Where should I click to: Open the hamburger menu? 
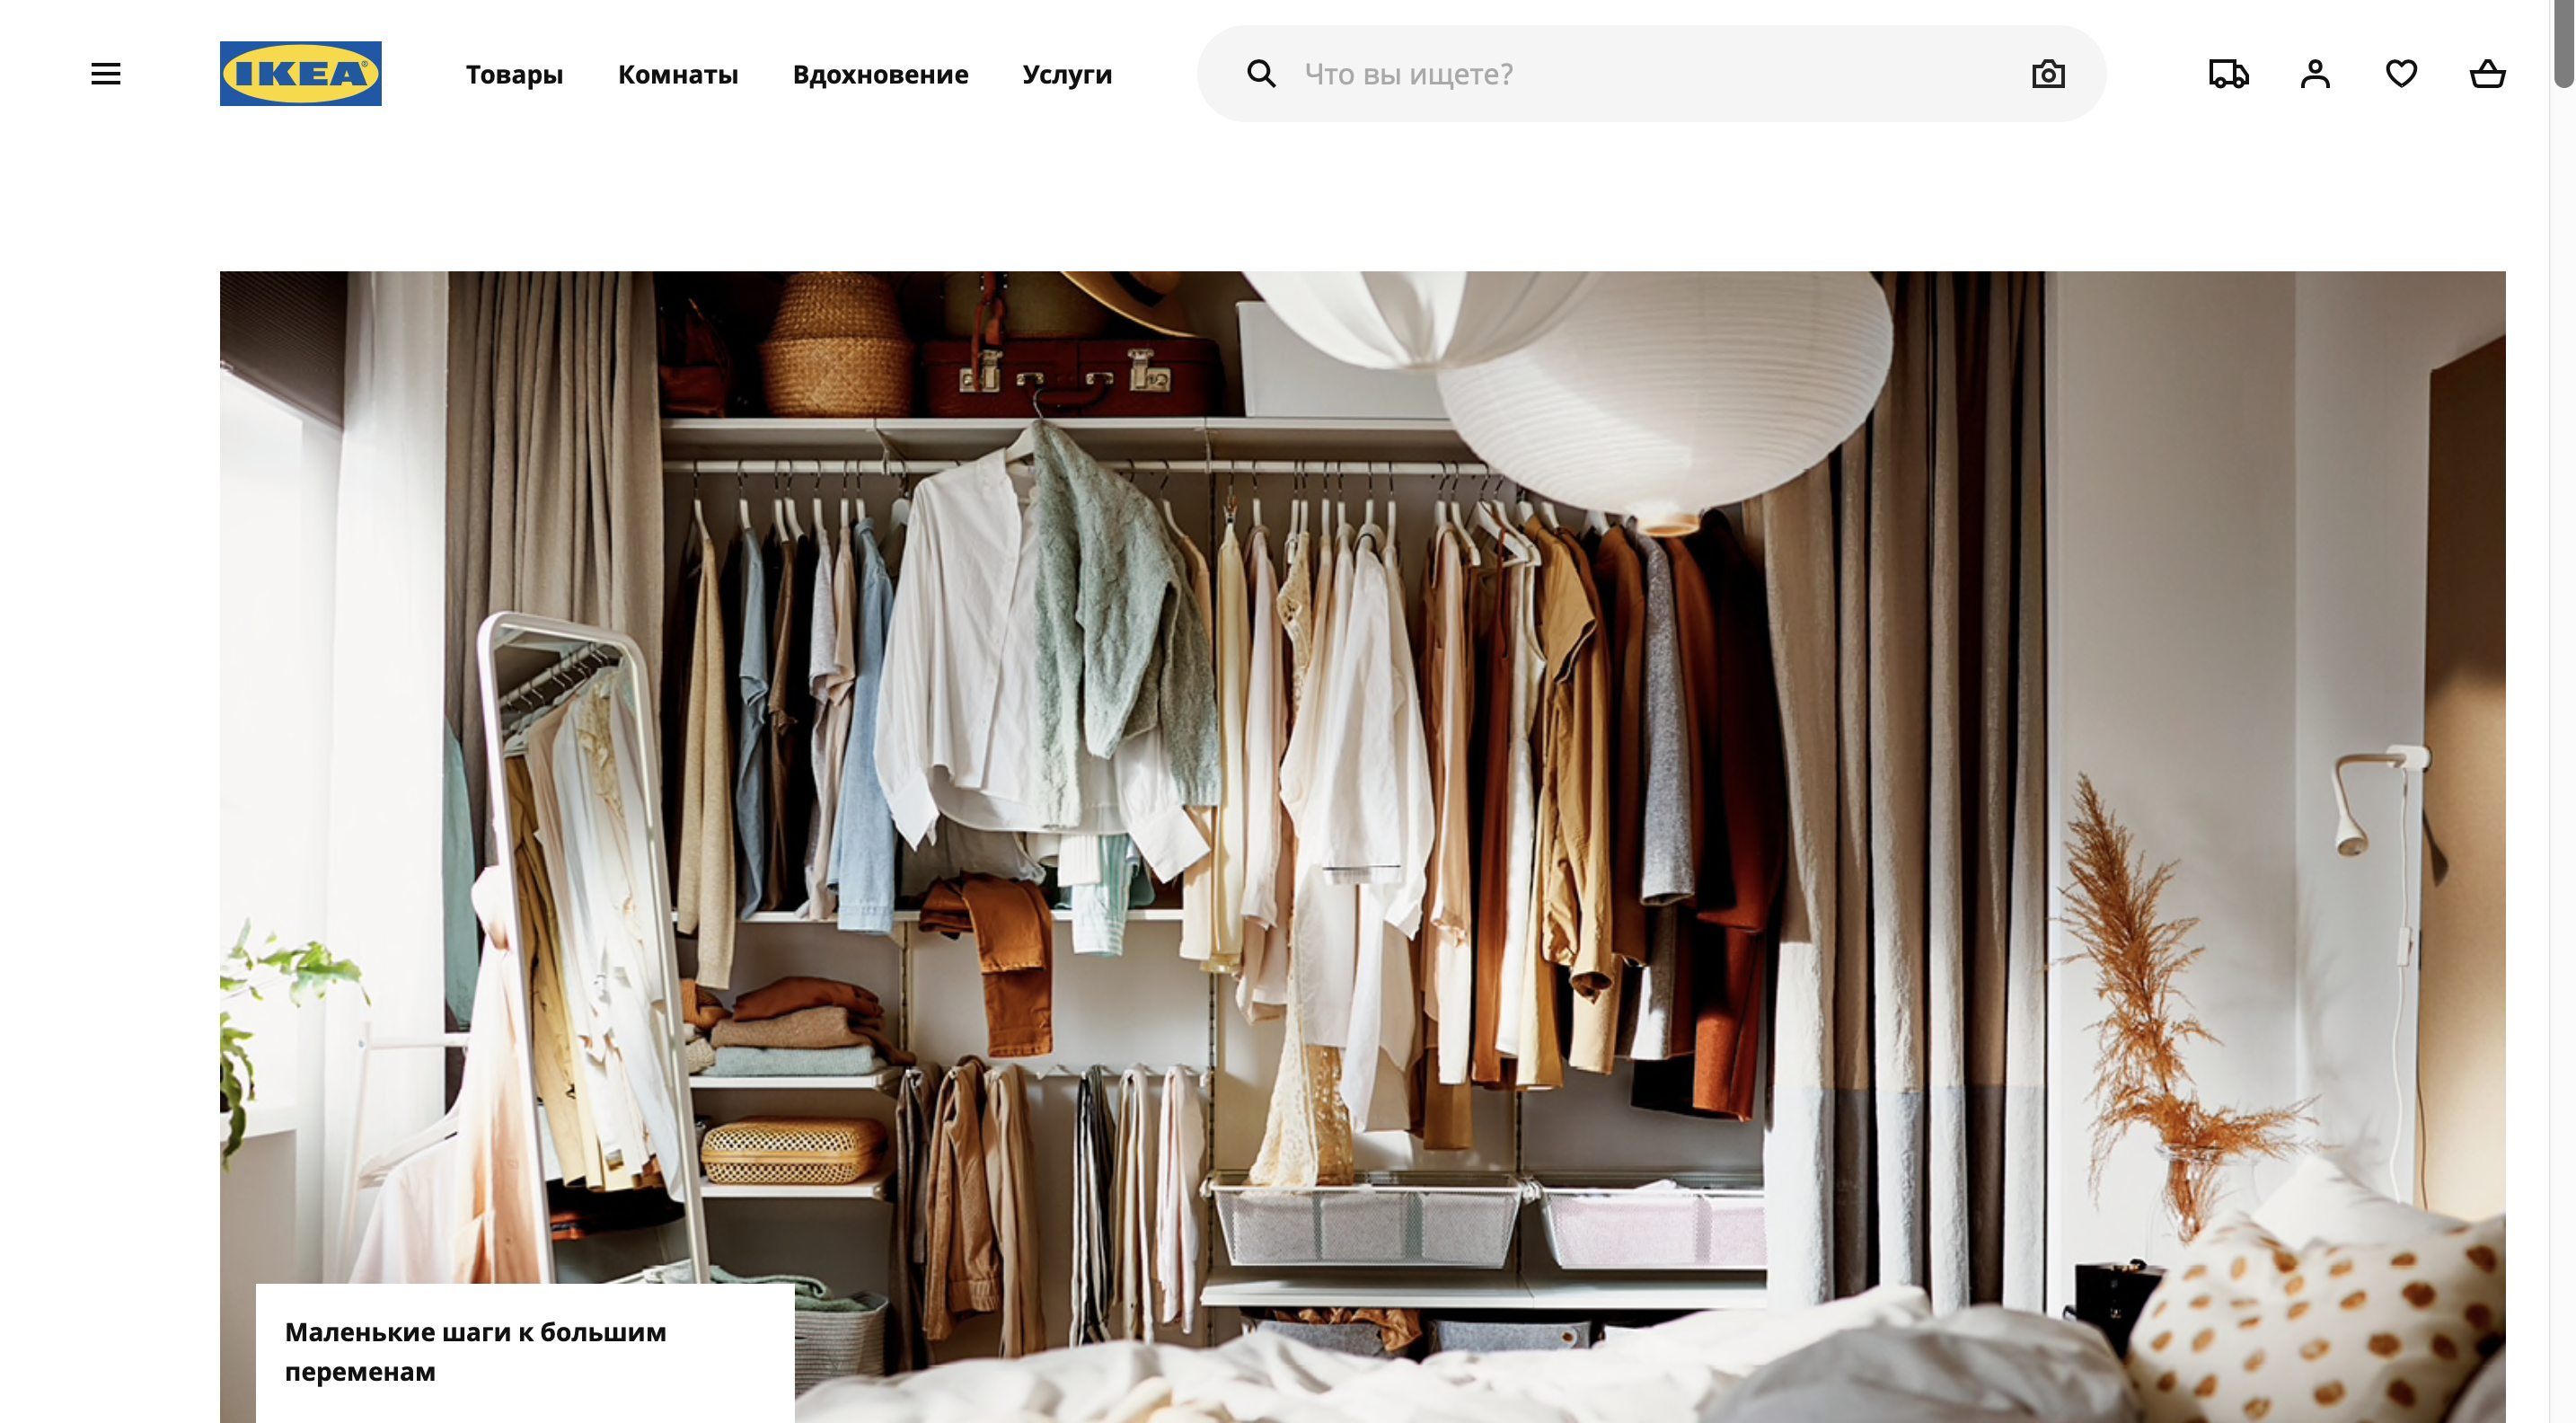point(106,74)
